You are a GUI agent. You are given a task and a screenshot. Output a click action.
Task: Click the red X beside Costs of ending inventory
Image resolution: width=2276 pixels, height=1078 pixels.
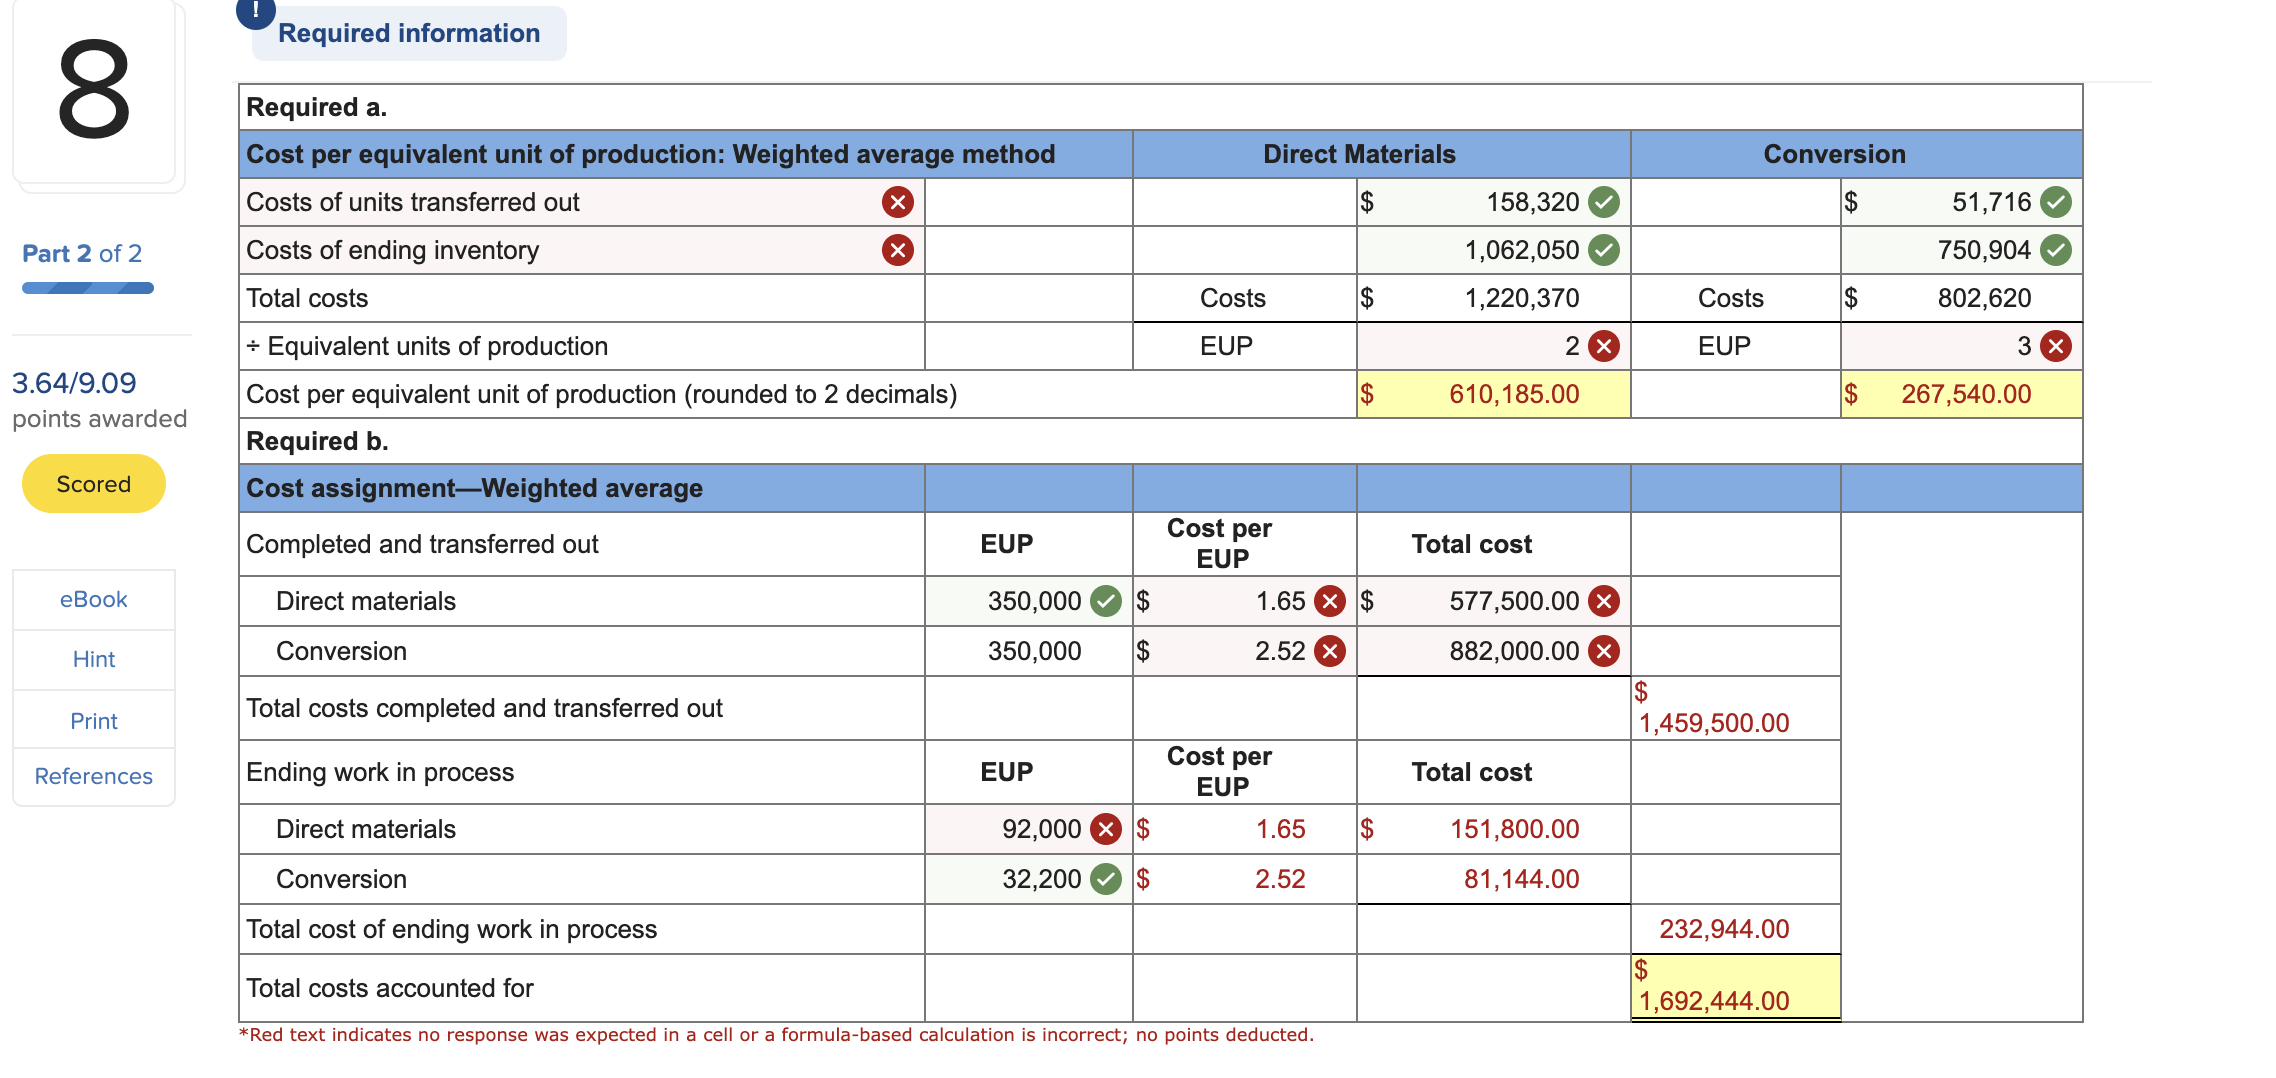[x=897, y=250]
